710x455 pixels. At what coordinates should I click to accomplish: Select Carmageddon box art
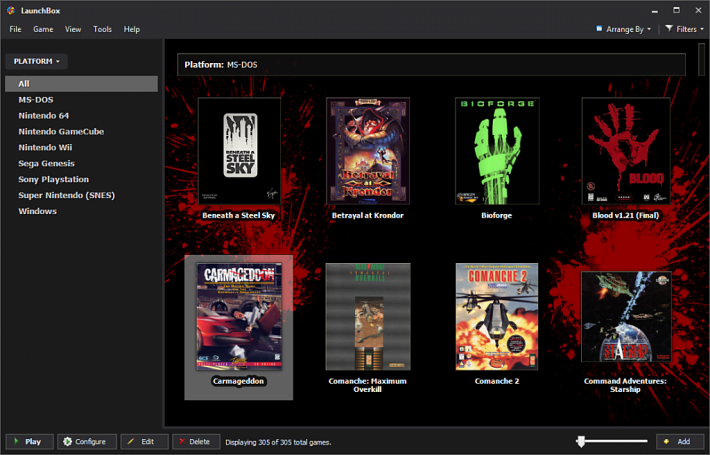pyautogui.click(x=239, y=316)
